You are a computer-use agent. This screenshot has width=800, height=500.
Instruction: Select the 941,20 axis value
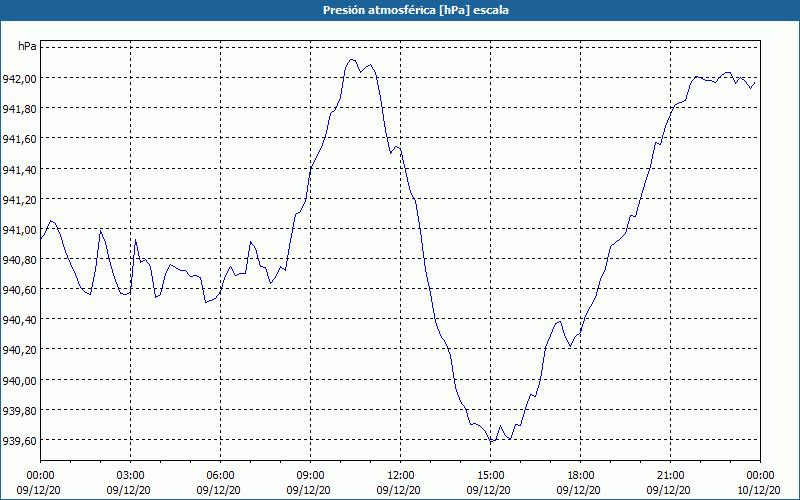pyautogui.click(x=19, y=199)
